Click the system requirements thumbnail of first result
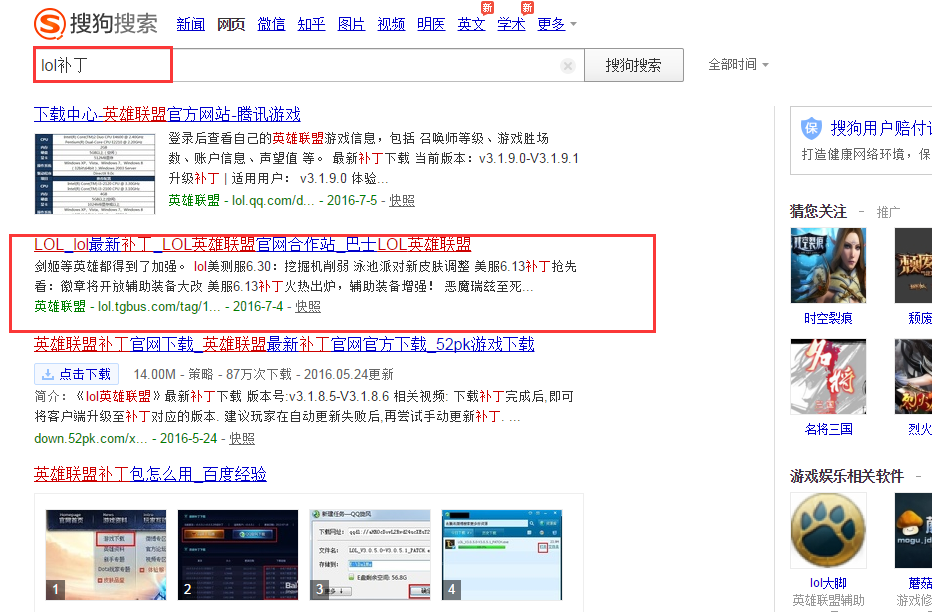932x612 pixels. [95, 173]
